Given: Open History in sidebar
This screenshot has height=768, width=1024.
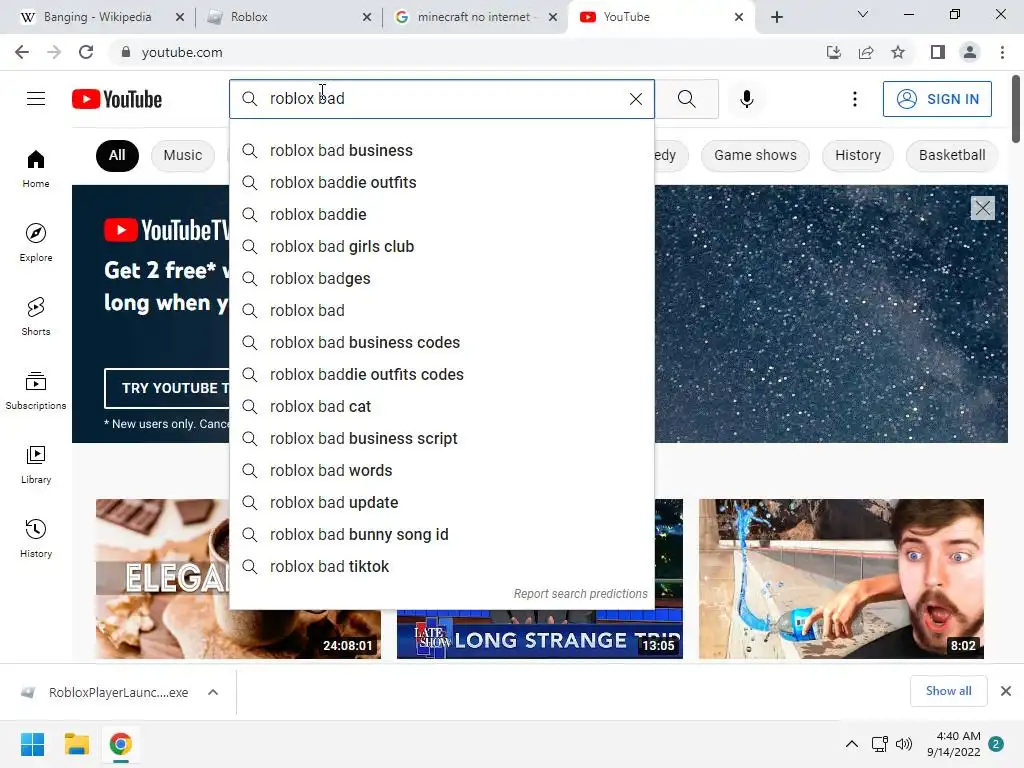Looking at the screenshot, I should (x=36, y=538).
